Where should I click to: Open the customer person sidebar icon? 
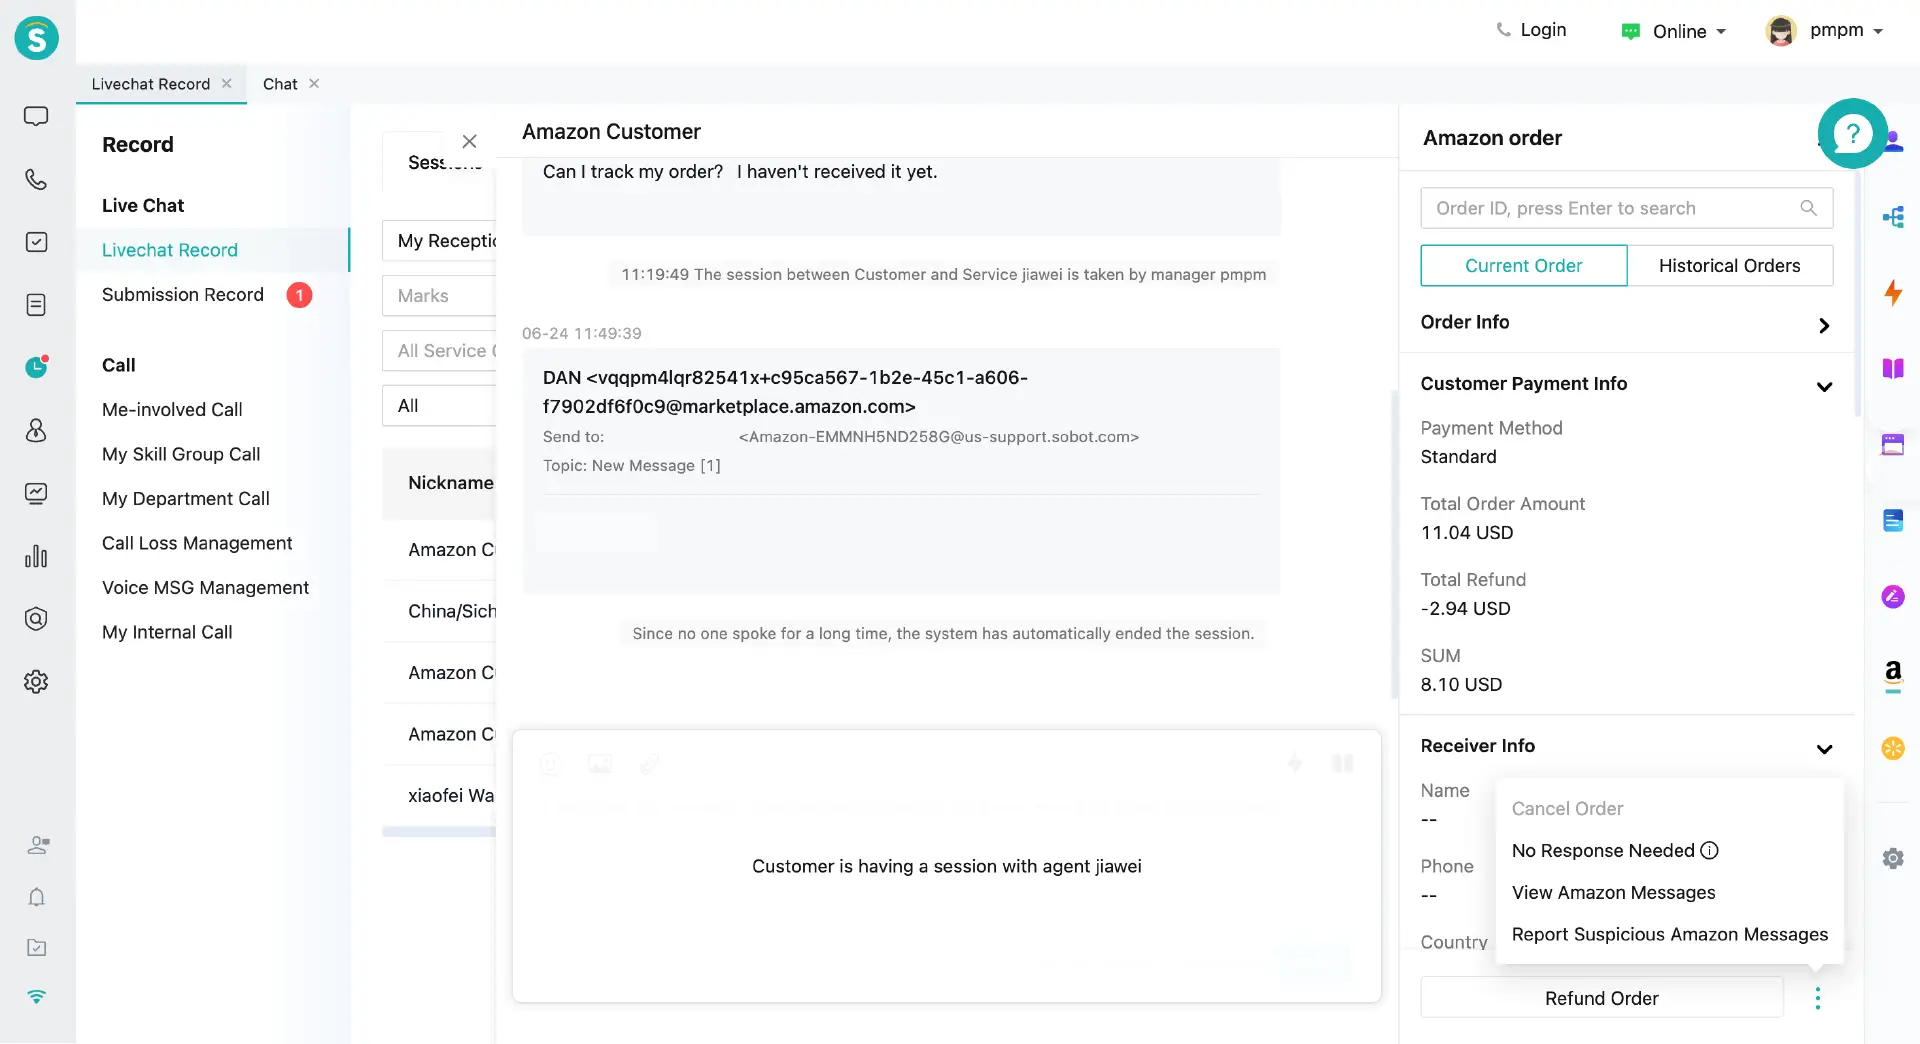coord(36,430)
